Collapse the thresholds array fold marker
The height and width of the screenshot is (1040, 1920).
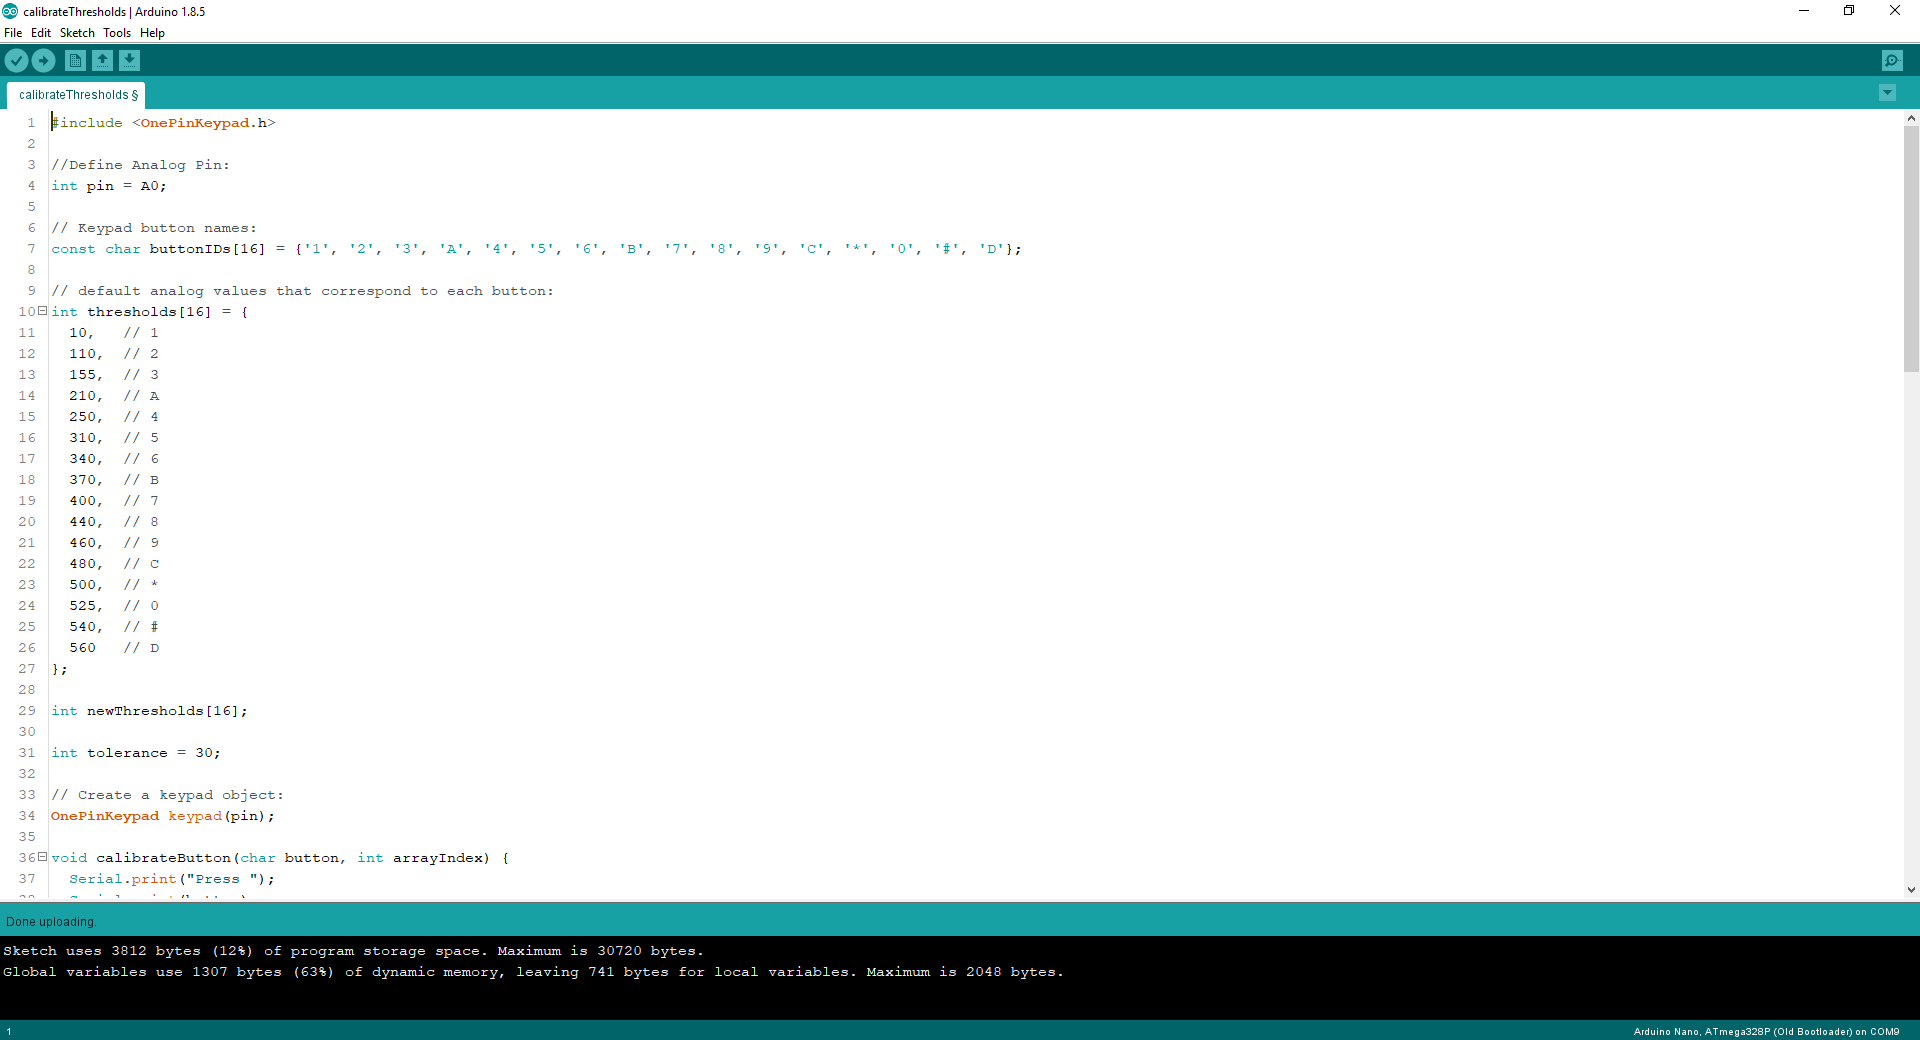[x=42, y=311]
